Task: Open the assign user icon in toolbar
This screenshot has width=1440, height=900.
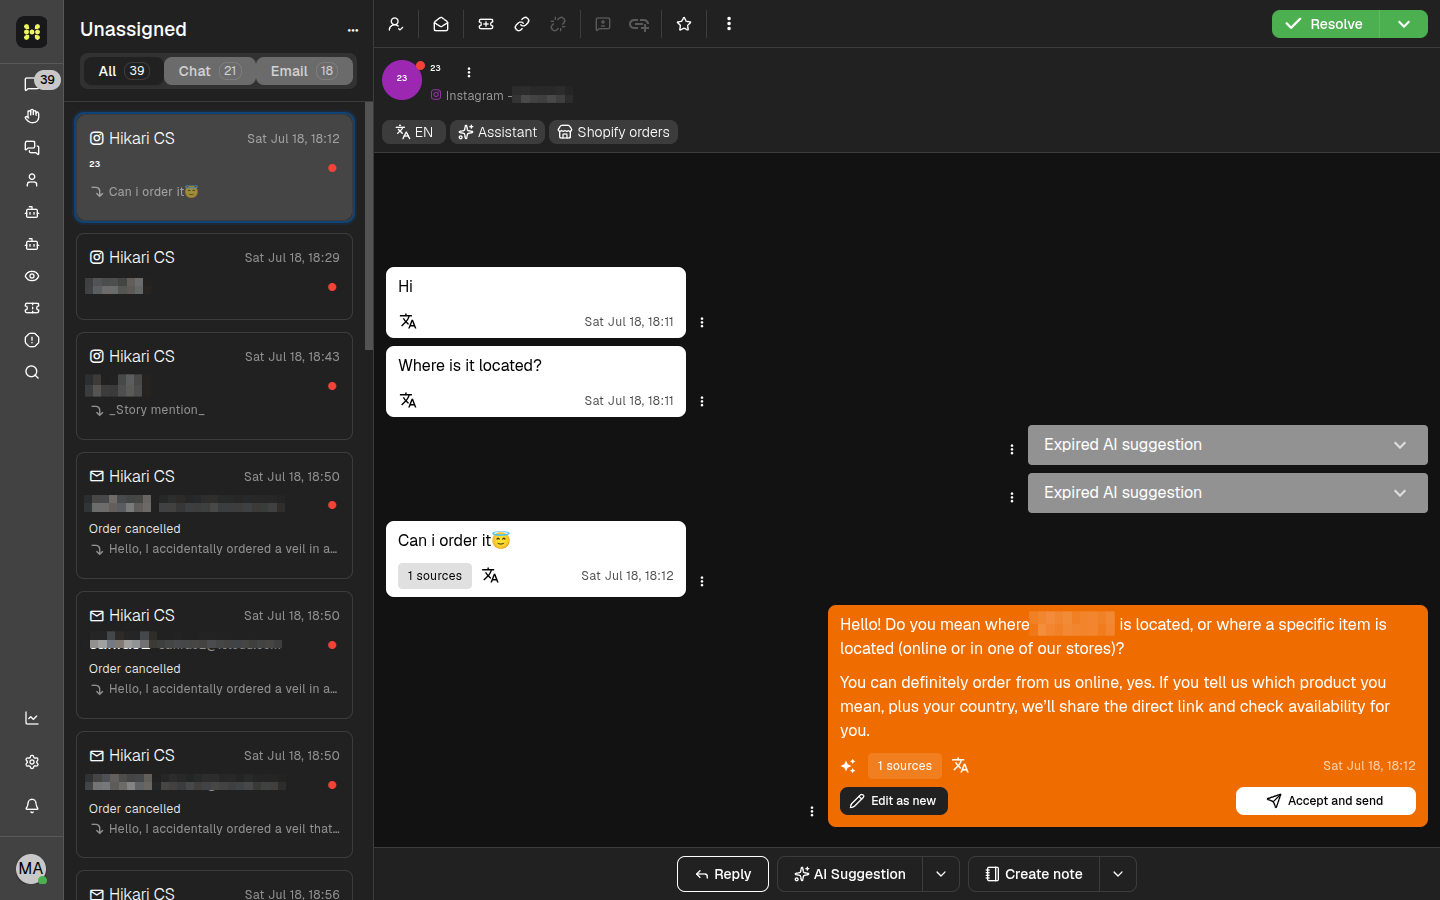Action: point(396,24)
